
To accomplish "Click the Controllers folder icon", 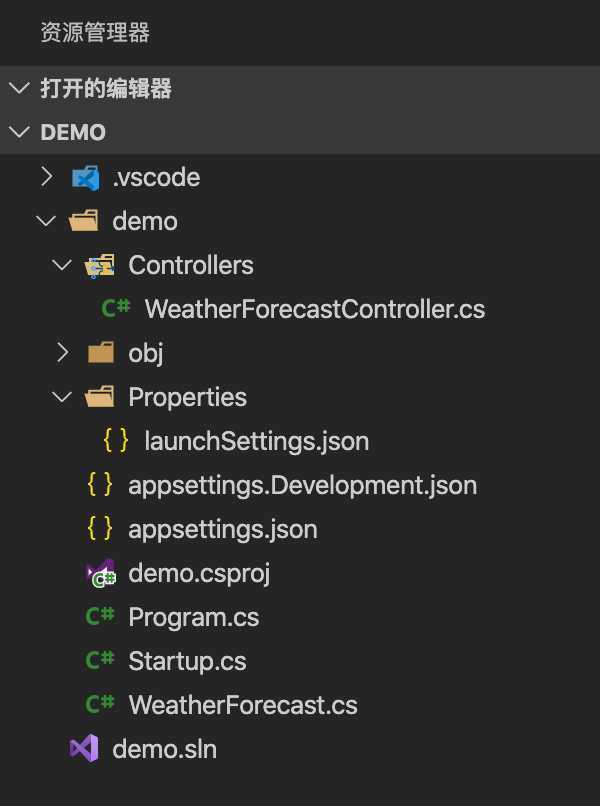I will [x=101, y=265].
